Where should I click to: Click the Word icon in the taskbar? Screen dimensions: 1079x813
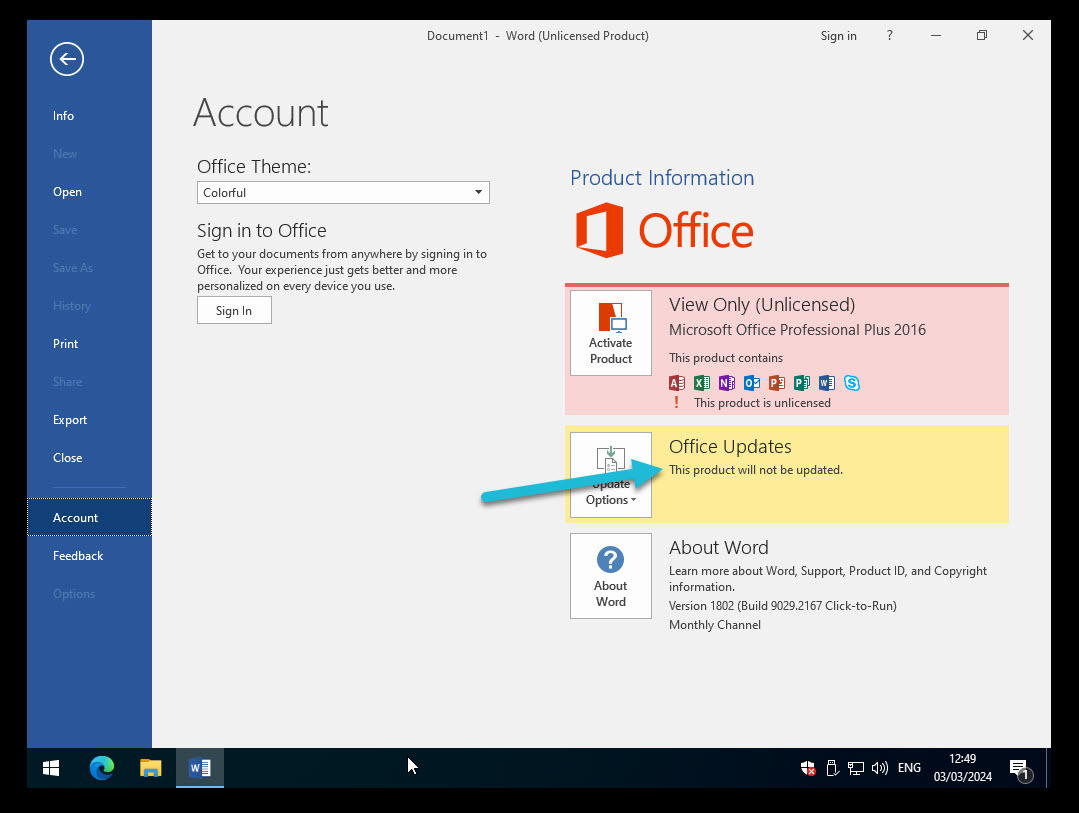pyautogui.click(x=200, y=768)
